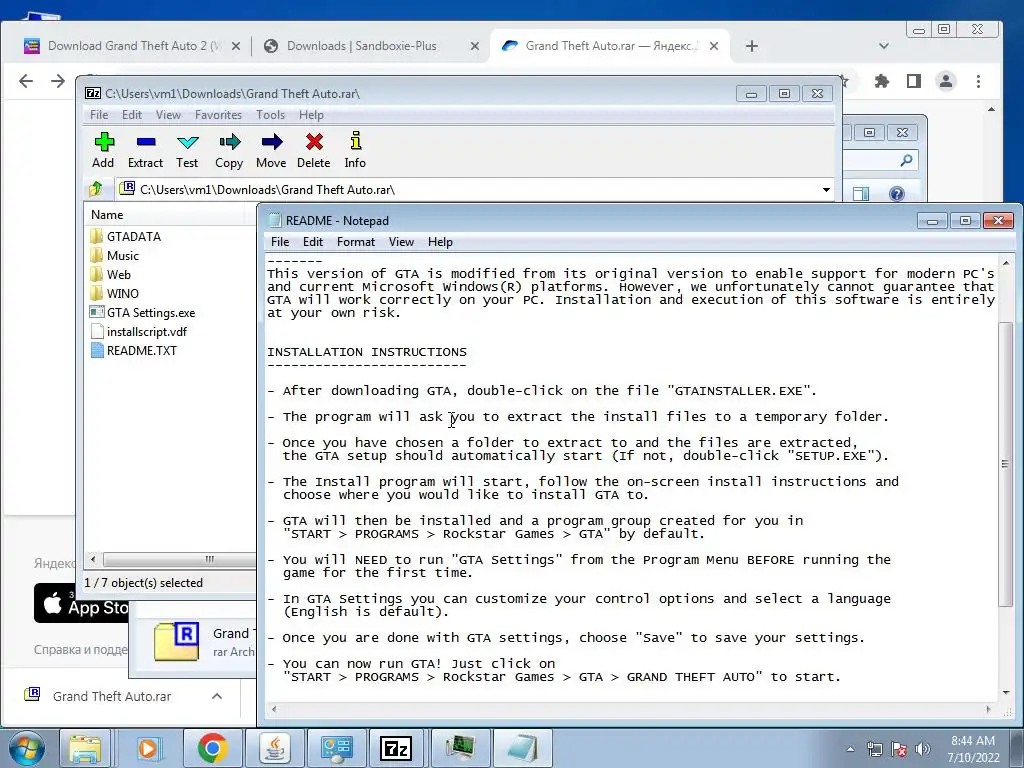Click Notepad scroll up arrow
This screenshot has height=768, width=1024.
point(1006,263)
